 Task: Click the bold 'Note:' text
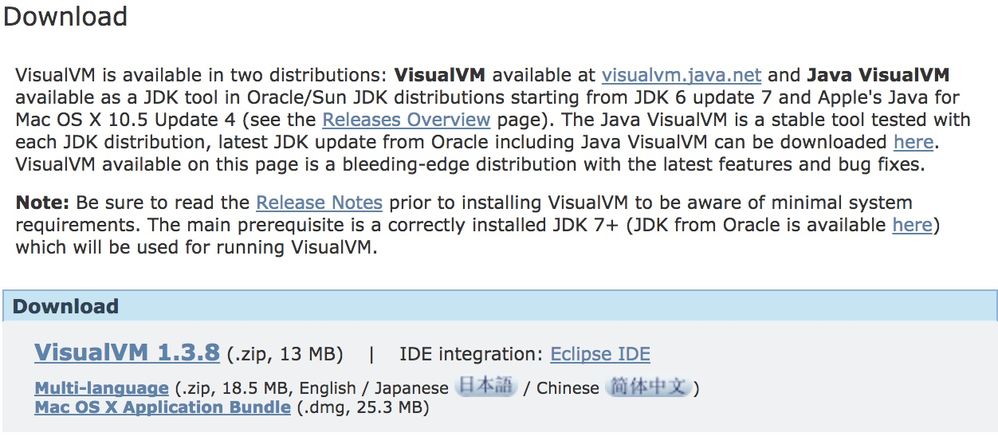pos(42,203)
